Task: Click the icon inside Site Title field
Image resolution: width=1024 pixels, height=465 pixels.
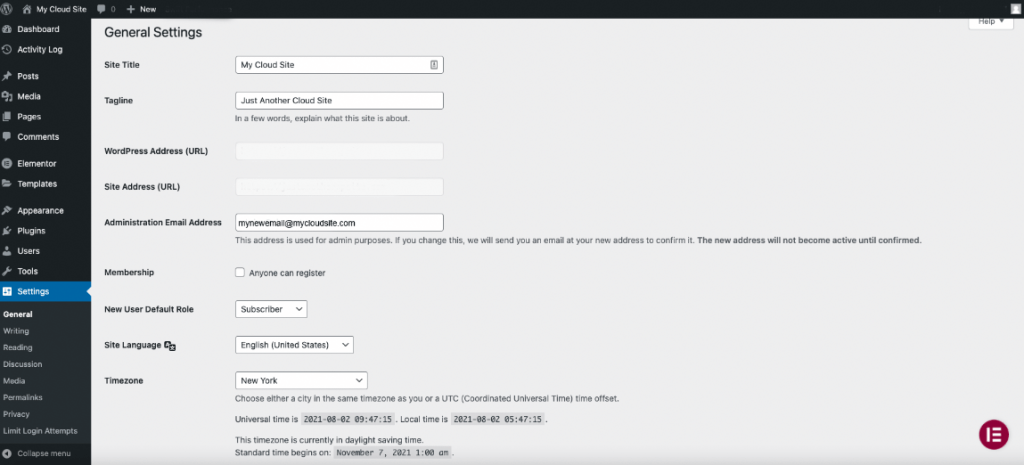Action: tap(434, 65)
